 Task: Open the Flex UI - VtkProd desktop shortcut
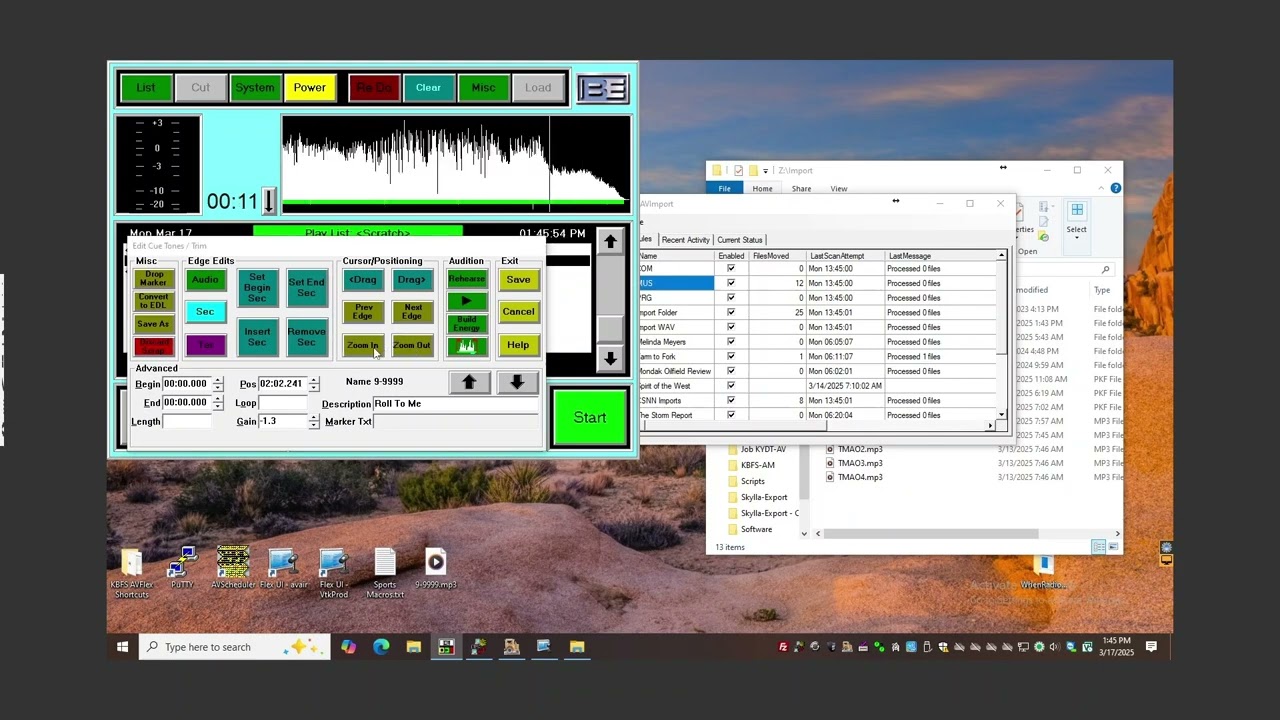334,574
